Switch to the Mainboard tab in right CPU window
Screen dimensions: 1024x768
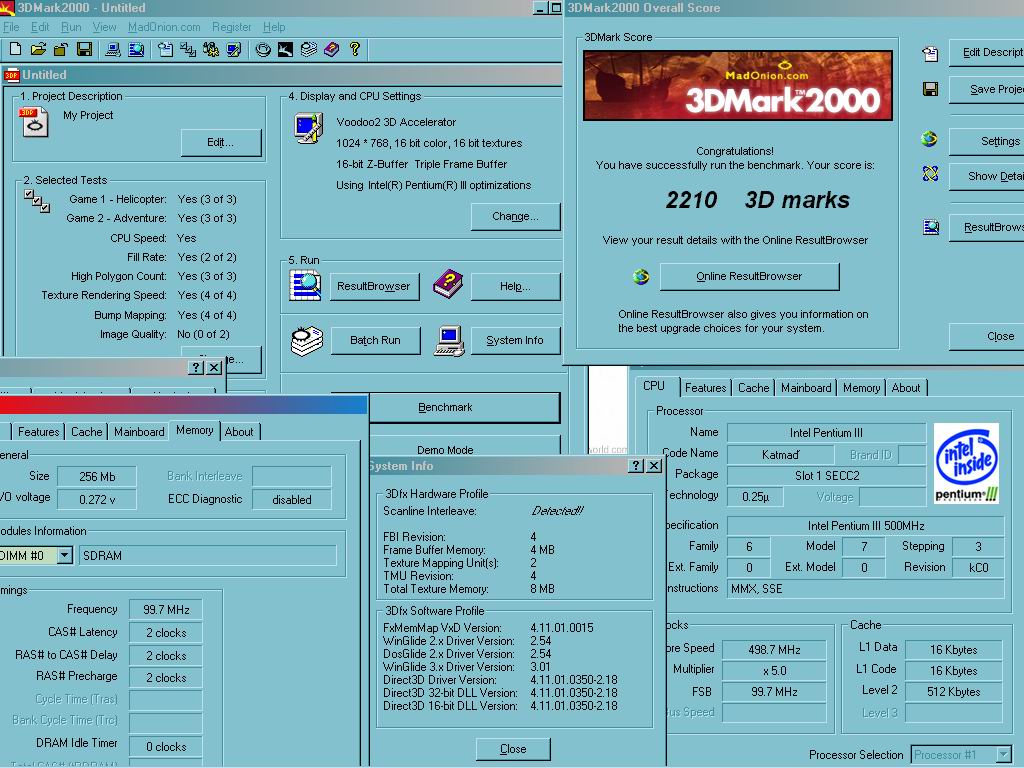pyautogui.click(x=806, y=388)
